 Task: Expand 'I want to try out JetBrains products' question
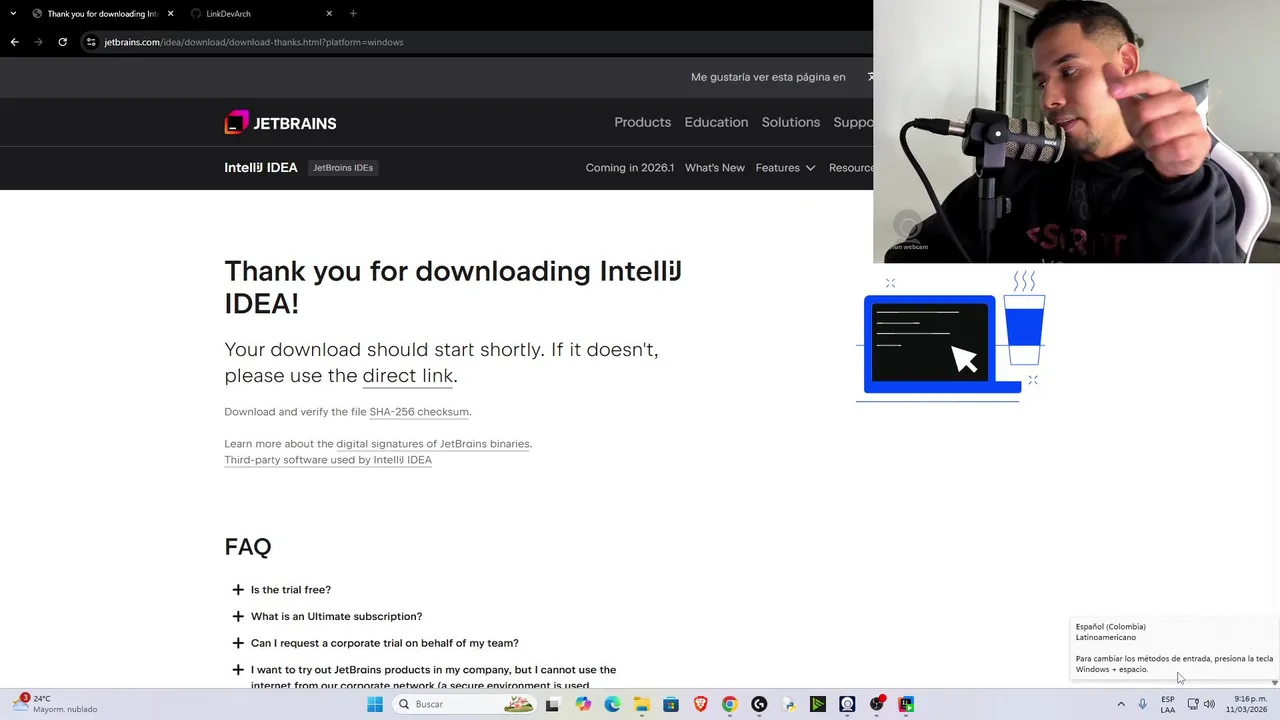point(424,677)
